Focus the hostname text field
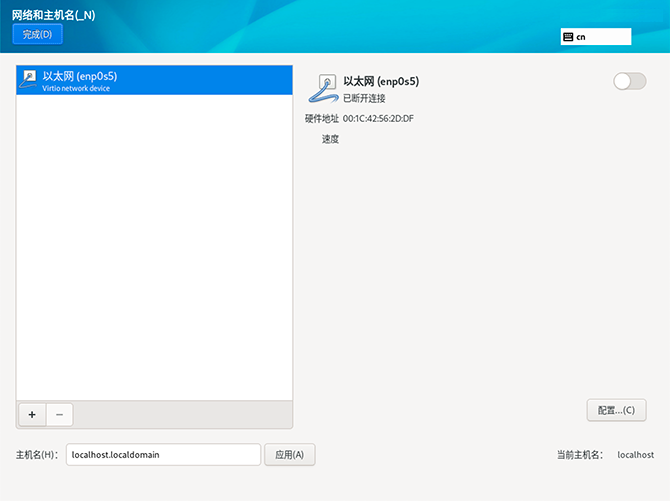The height and width of the screenshot is (501, 670). 163,454
